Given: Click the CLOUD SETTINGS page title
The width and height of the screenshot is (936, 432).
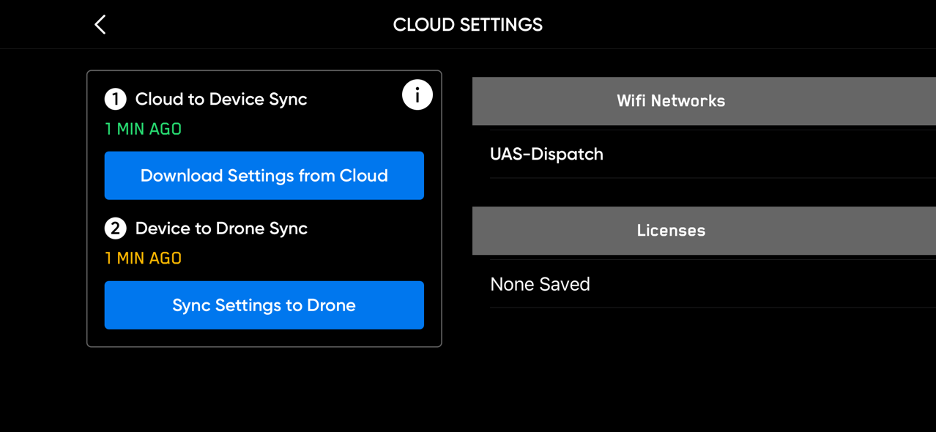Looking at the screenshot, I should [x=468, y=25].
